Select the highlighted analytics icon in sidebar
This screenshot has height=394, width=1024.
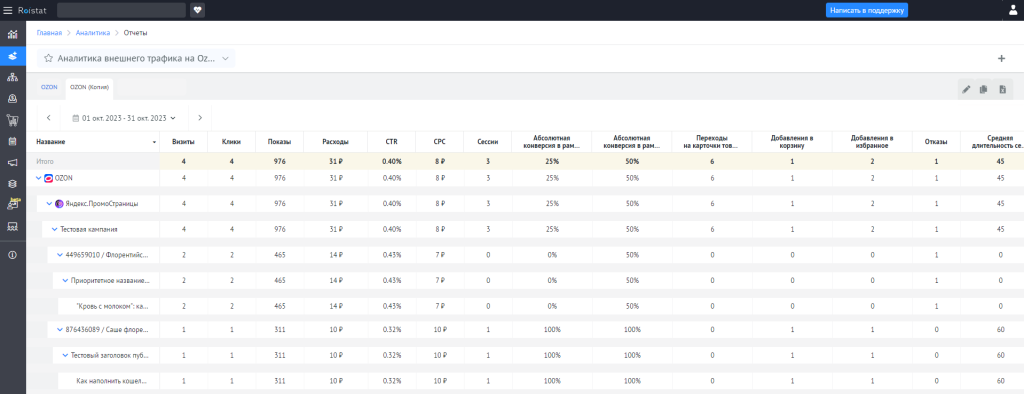[x=12, y=56]
